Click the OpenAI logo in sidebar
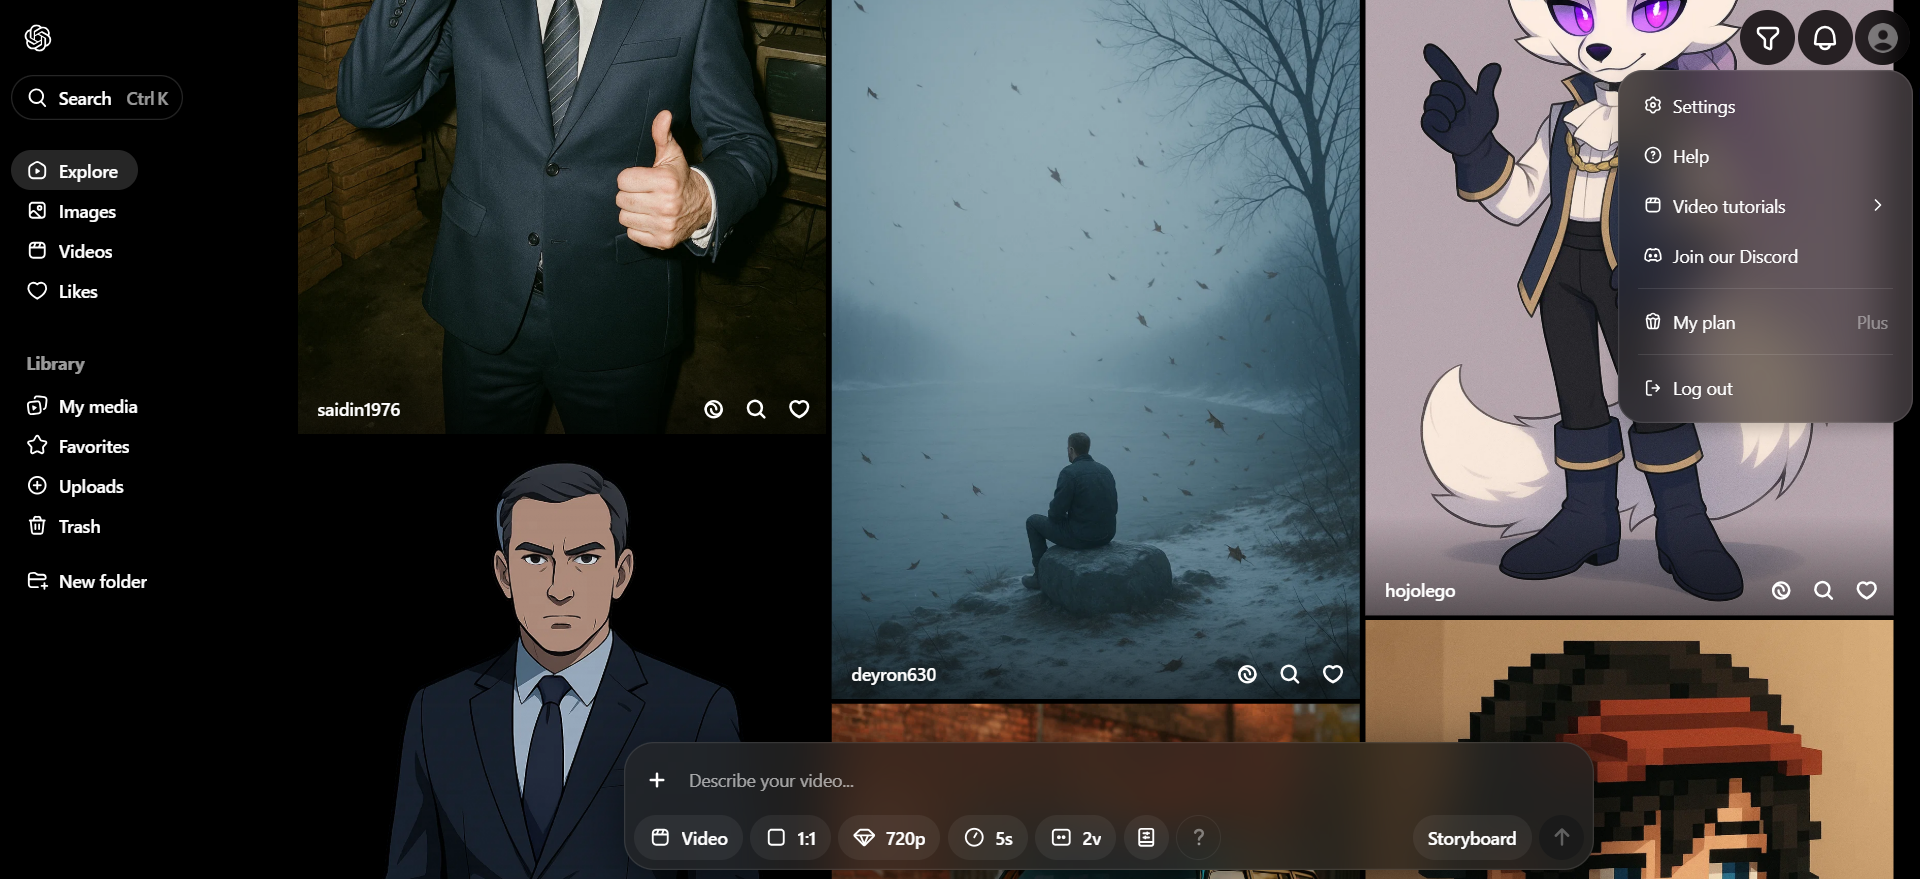The height and width of the screenshot is (879, 1920). click(x=38, y=38)
